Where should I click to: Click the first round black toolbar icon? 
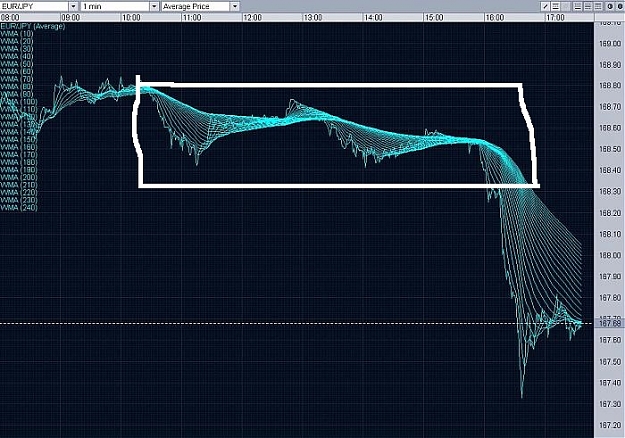pos(610,6)
